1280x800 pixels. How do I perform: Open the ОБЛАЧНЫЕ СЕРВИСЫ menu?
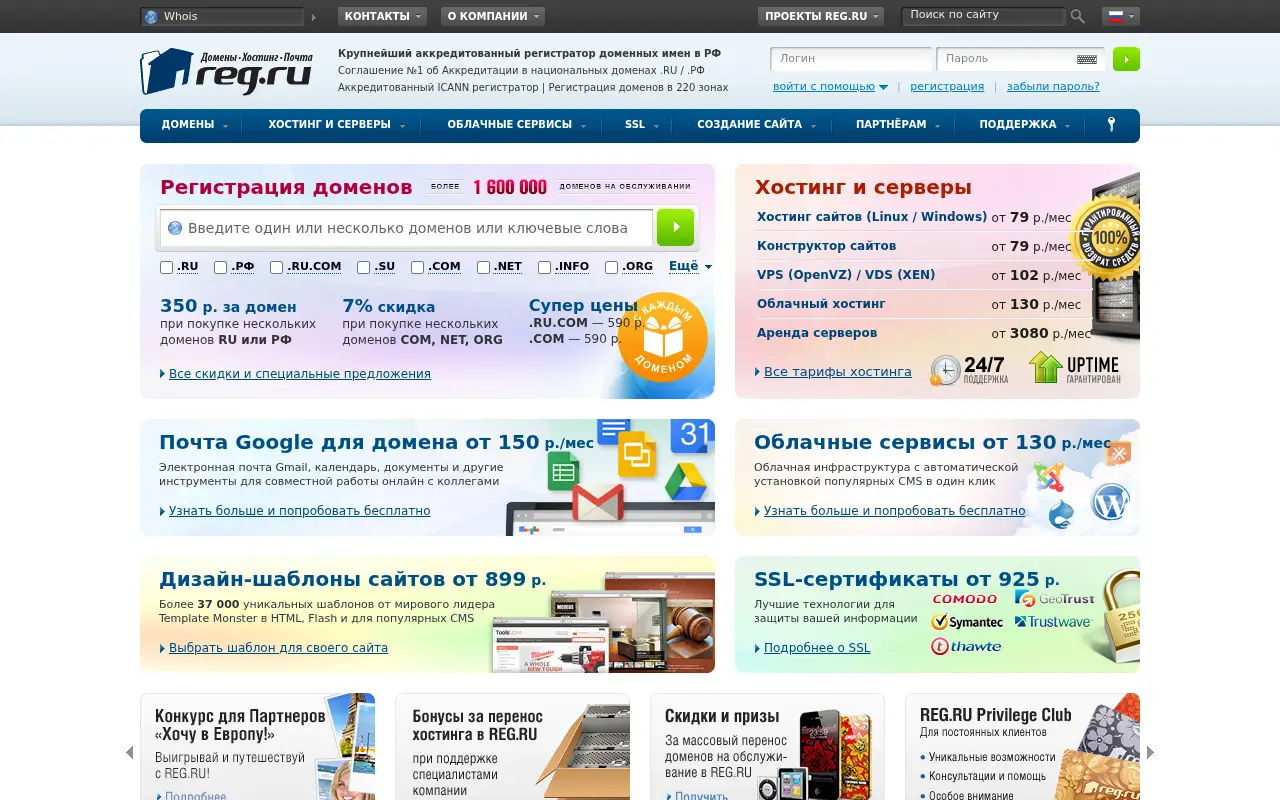coord(516,125)
